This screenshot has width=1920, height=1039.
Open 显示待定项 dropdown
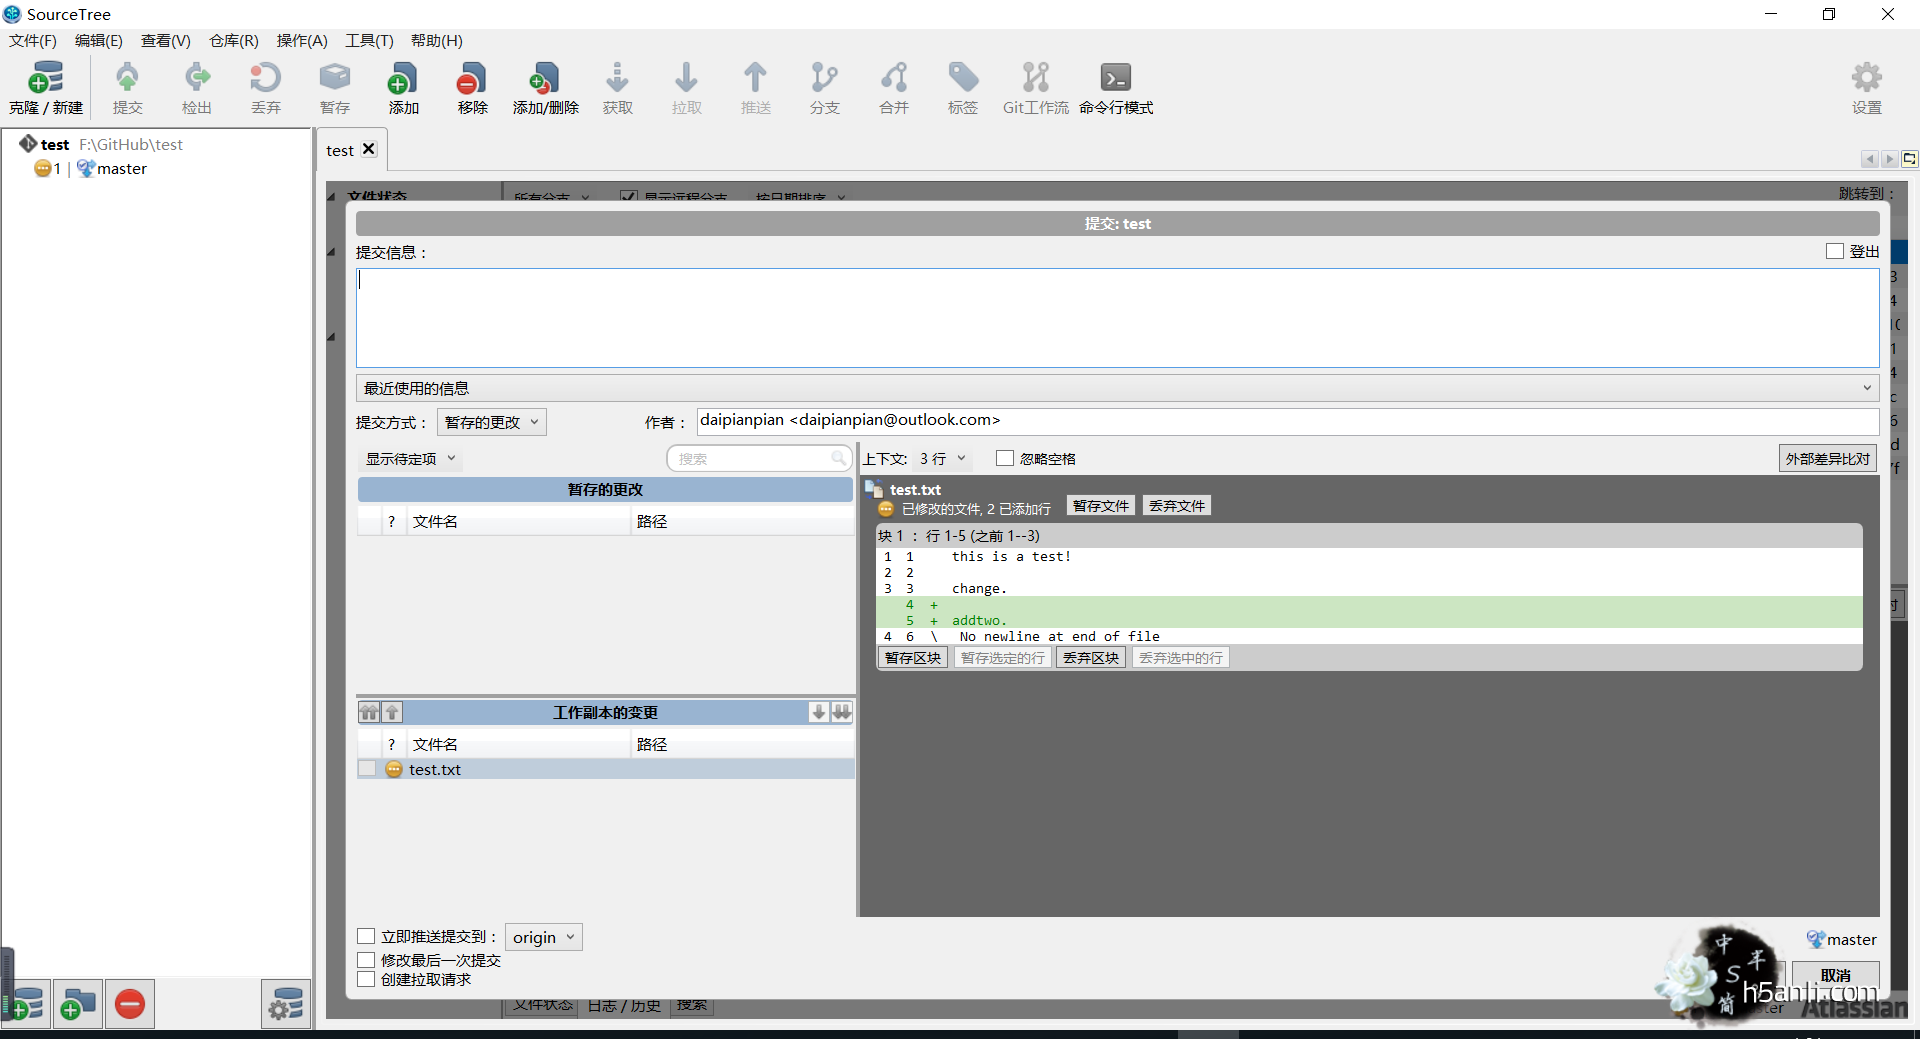(x=410, y=459)
